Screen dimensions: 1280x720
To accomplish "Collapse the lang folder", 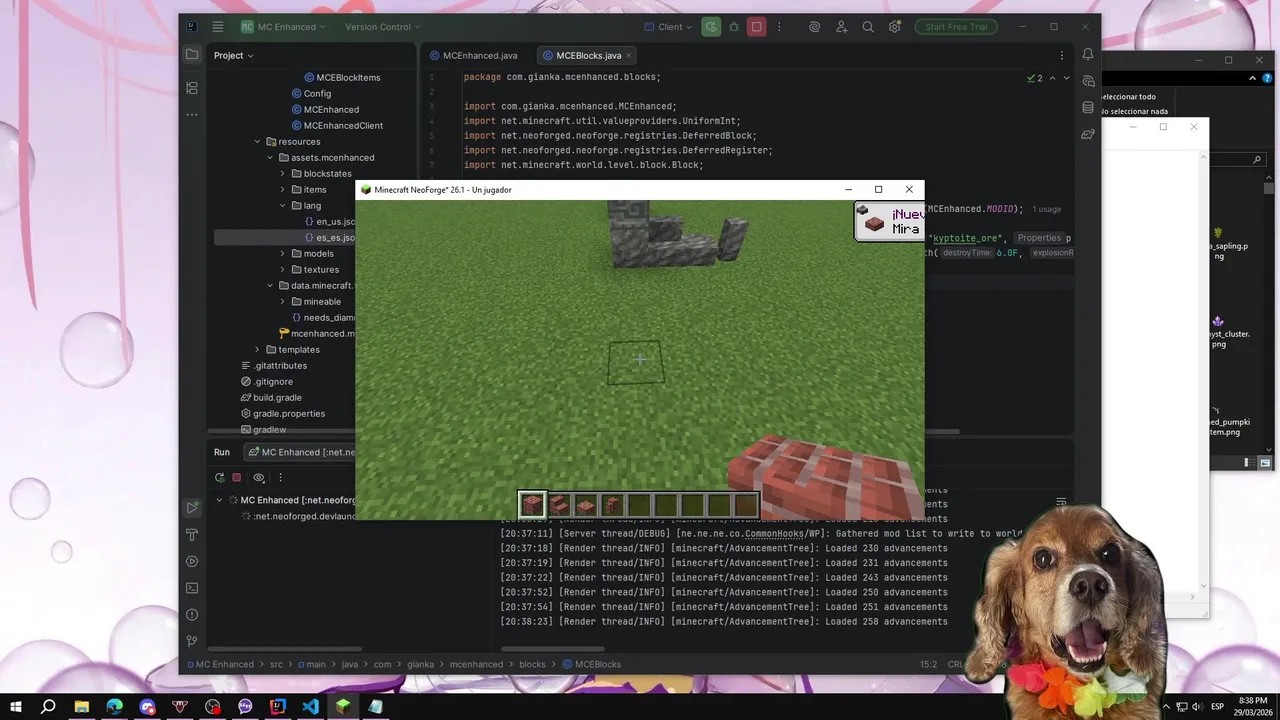I will coord(283,206).
